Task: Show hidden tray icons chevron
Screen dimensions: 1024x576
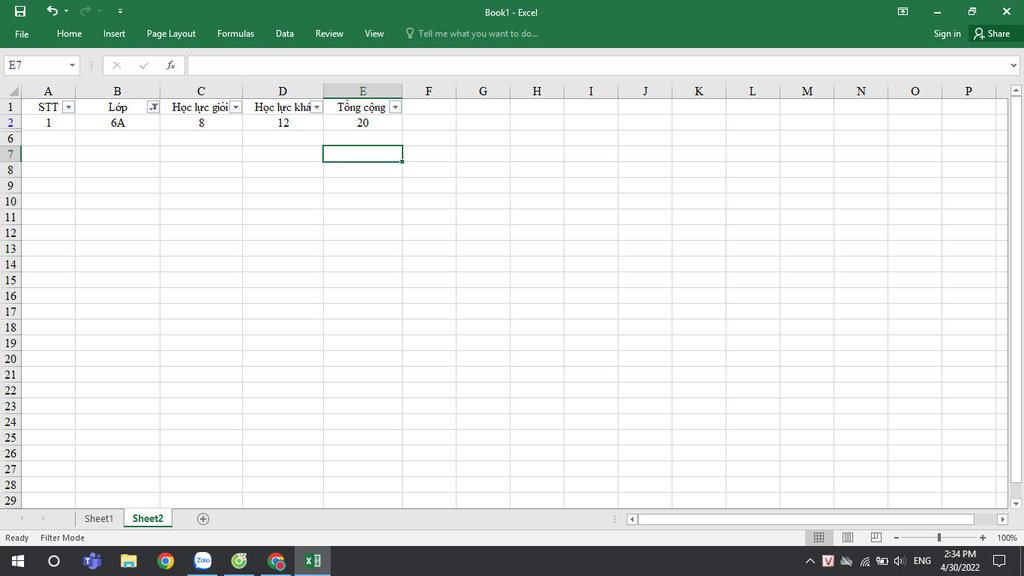Action: [810, 561]
